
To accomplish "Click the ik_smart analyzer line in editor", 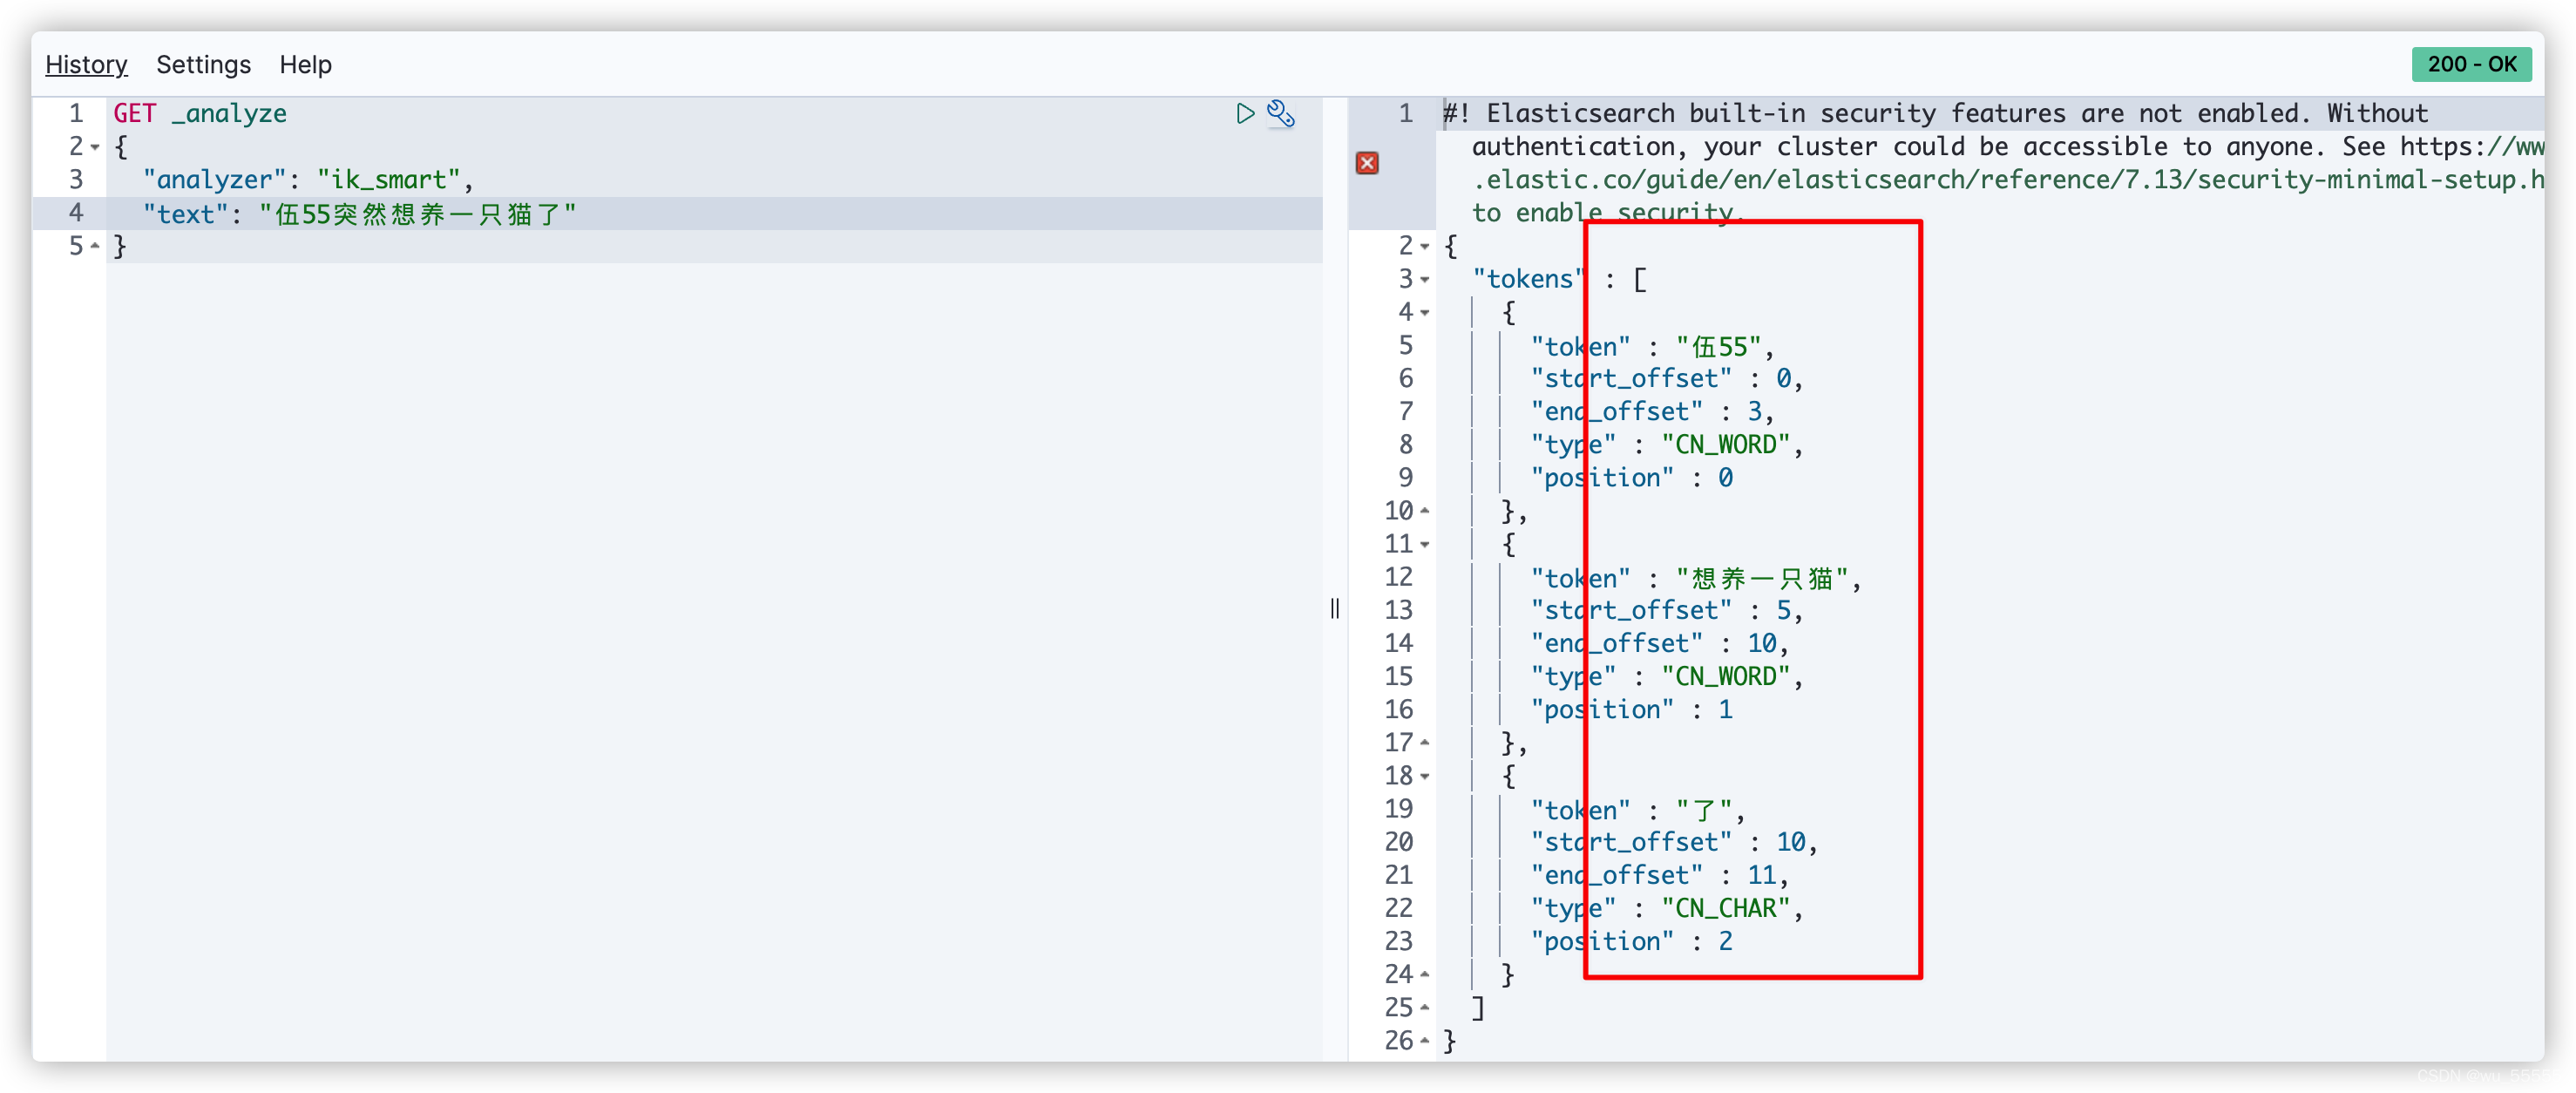I will 308,180.
